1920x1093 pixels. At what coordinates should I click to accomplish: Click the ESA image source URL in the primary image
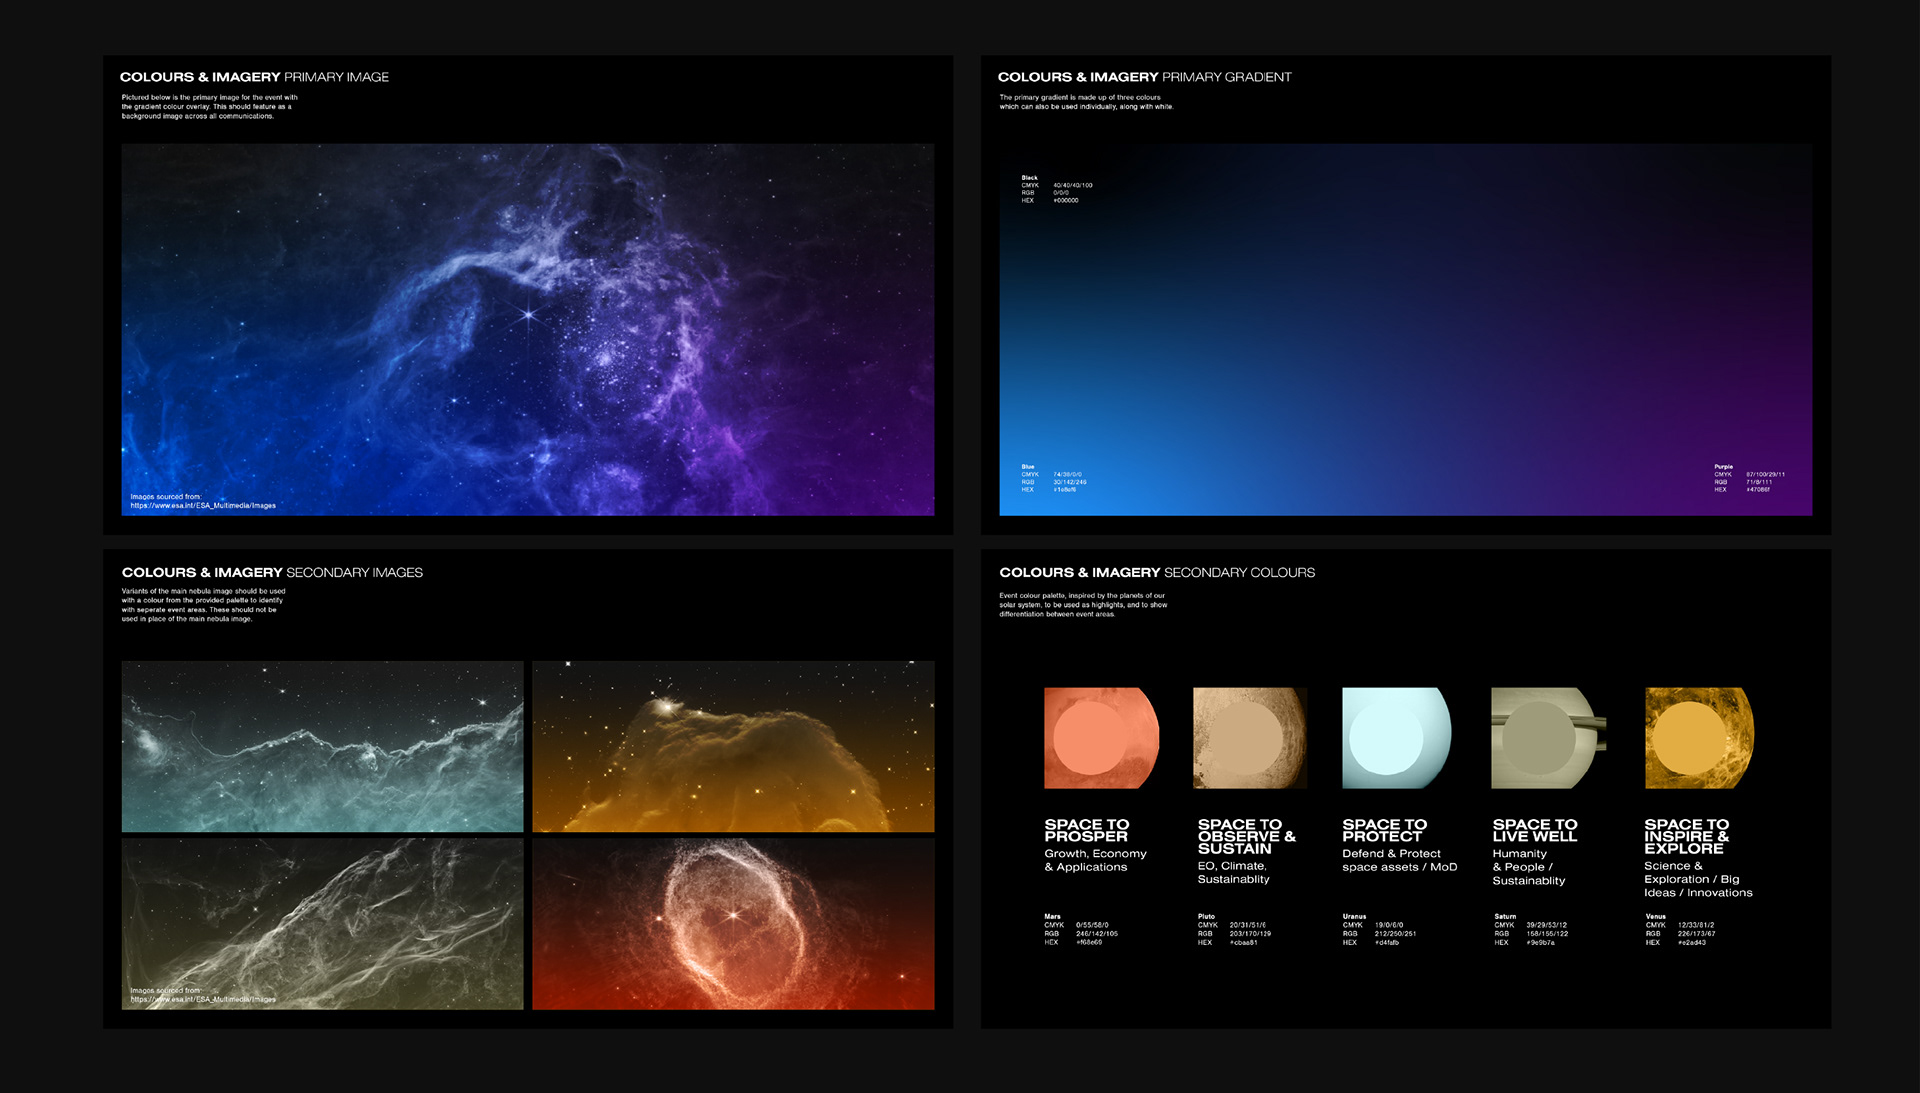pos(203,506)
